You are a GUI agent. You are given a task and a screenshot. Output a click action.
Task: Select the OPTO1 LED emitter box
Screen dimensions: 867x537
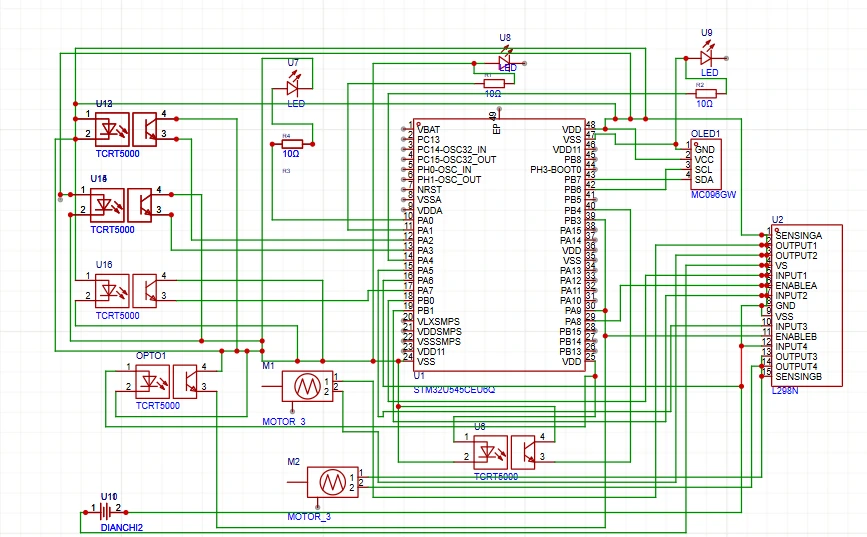(153, 381)
